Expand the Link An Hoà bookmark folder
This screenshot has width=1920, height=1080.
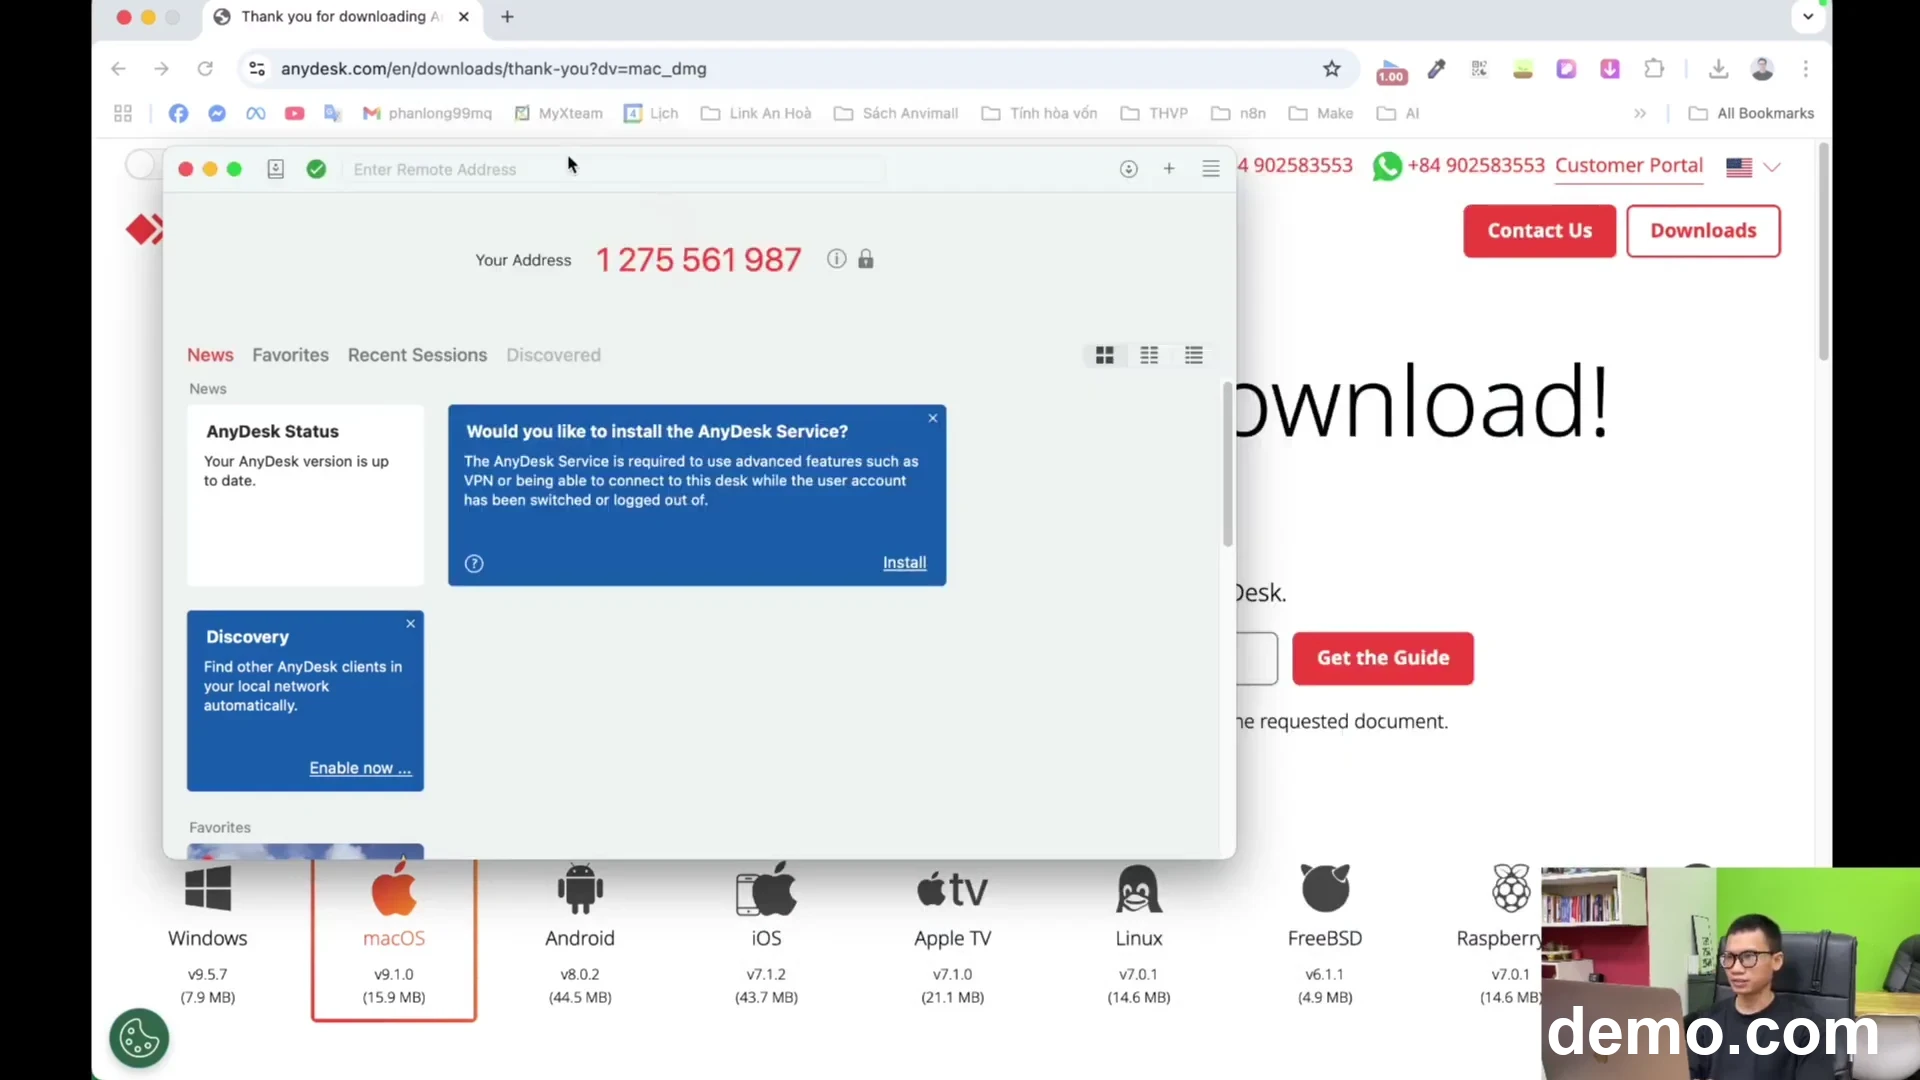tap(756, 114)
